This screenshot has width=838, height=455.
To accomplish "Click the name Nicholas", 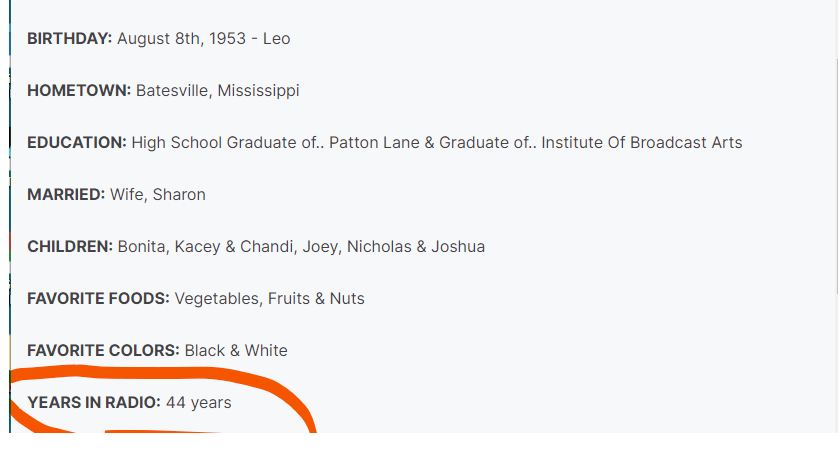I will point(379,247).
